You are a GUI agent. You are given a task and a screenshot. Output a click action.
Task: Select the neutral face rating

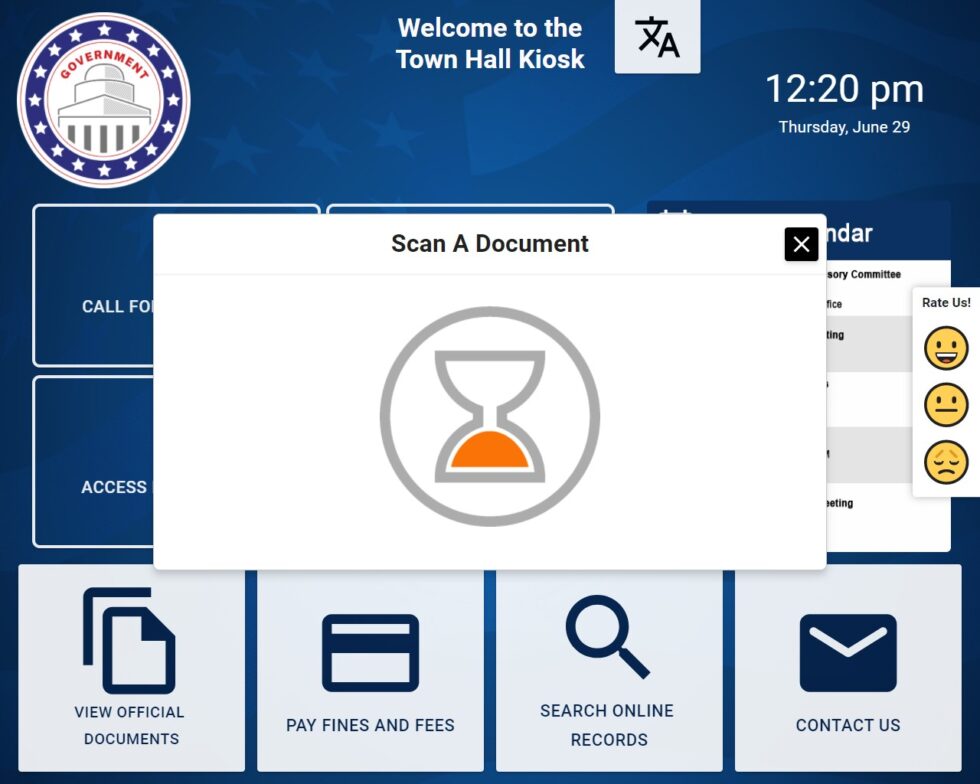tap(943, 404)
